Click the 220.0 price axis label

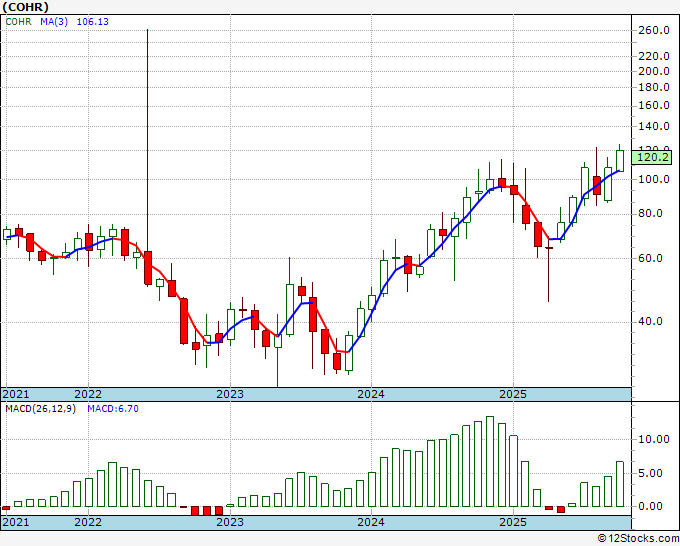[x=654, y=56]
